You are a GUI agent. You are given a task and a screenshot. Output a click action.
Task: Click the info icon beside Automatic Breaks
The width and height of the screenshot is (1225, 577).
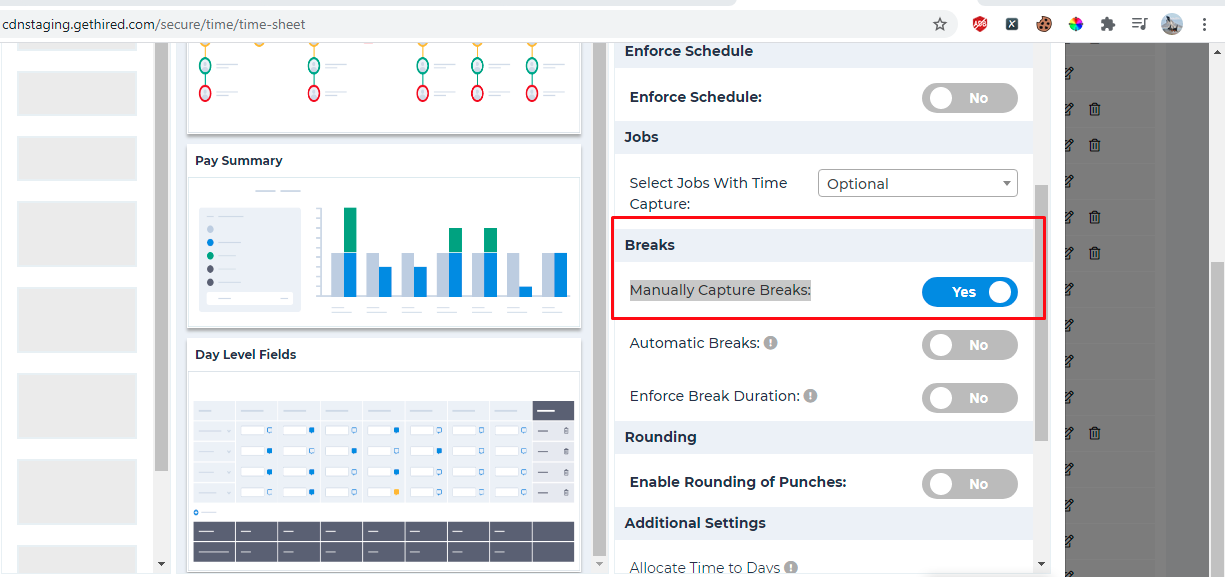[x=771, y=343]
